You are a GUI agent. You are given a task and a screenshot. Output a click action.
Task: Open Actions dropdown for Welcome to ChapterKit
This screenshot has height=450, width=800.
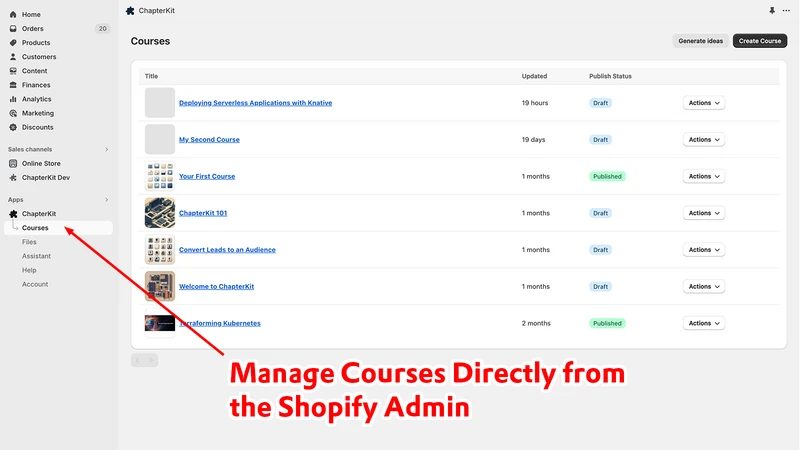[704, 287]
